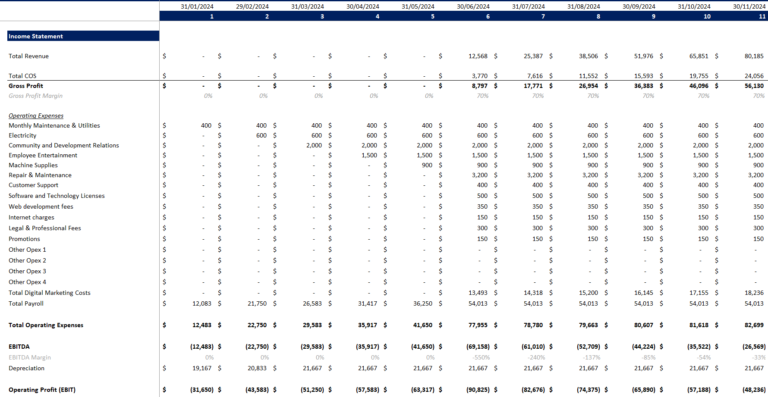This screenshot has height=397, width=768.
Task: Click the Depreciation row label
Action: (x=26, y=368)
